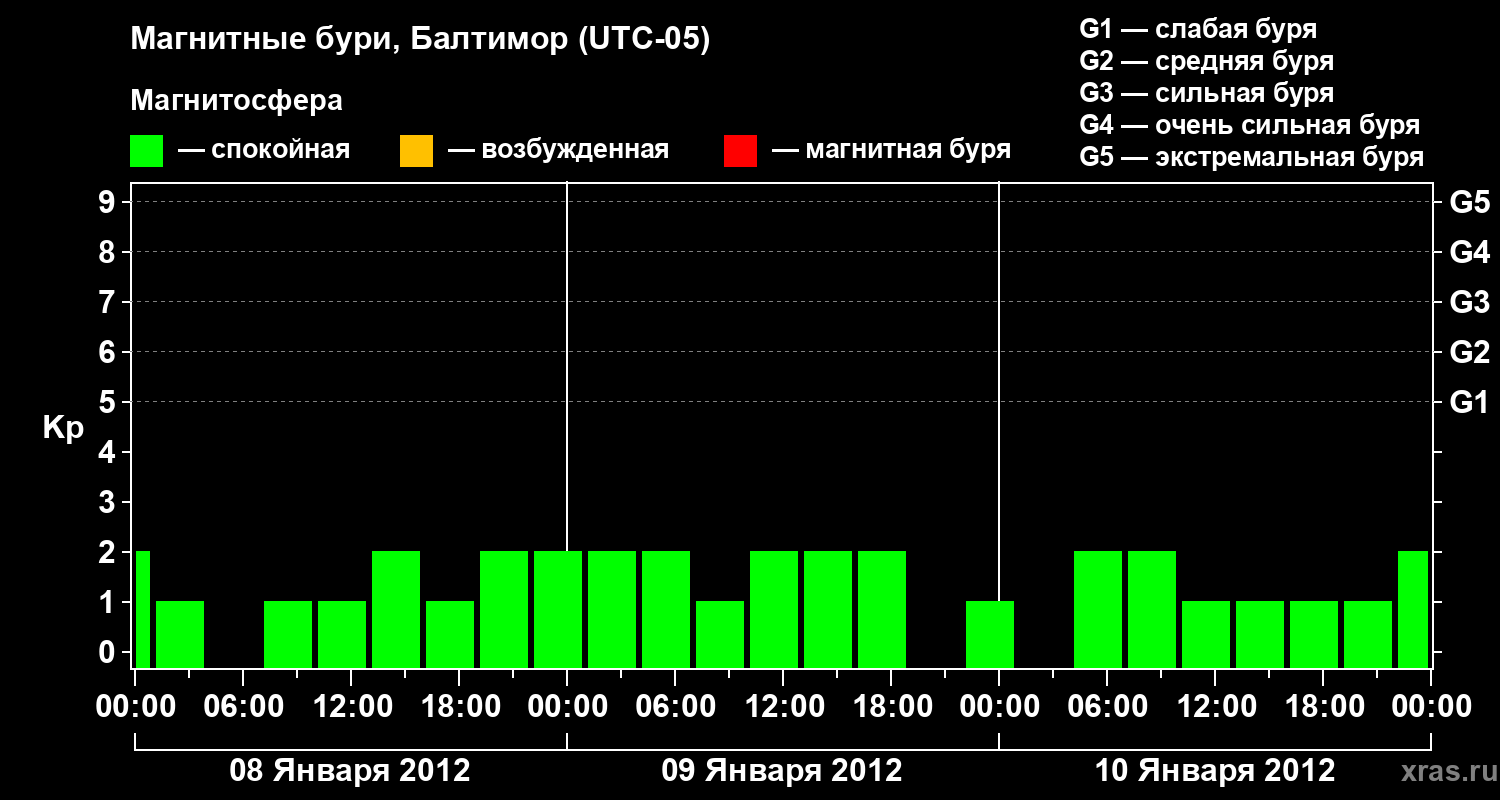Screen dimensions: 1500x800
Task: Select the chart title Магнитные бури, Балтимор
Action: click(420, 40)
